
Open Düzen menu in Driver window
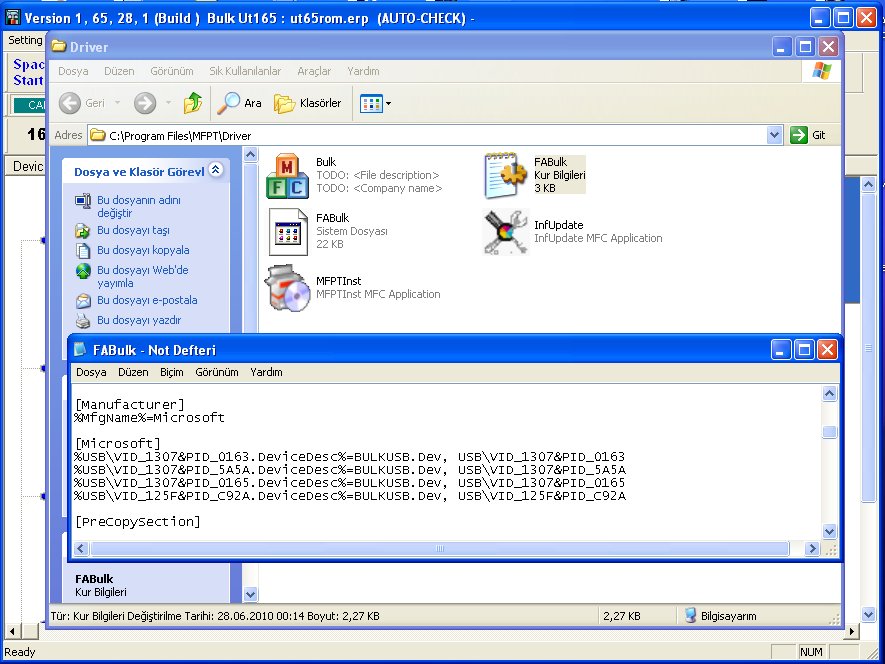(119, 71)
